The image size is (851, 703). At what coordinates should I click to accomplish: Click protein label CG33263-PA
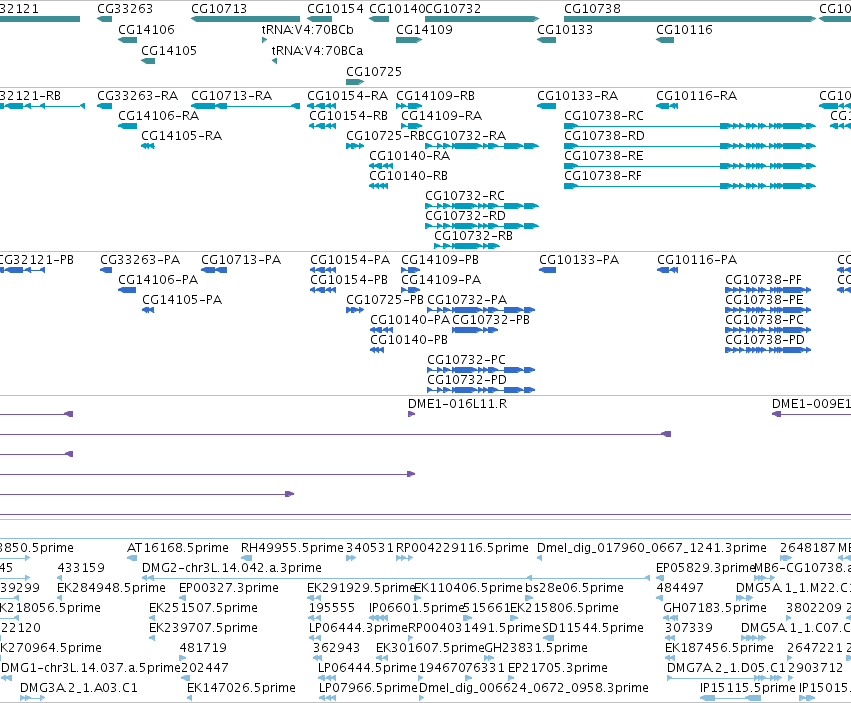[140, 260]
